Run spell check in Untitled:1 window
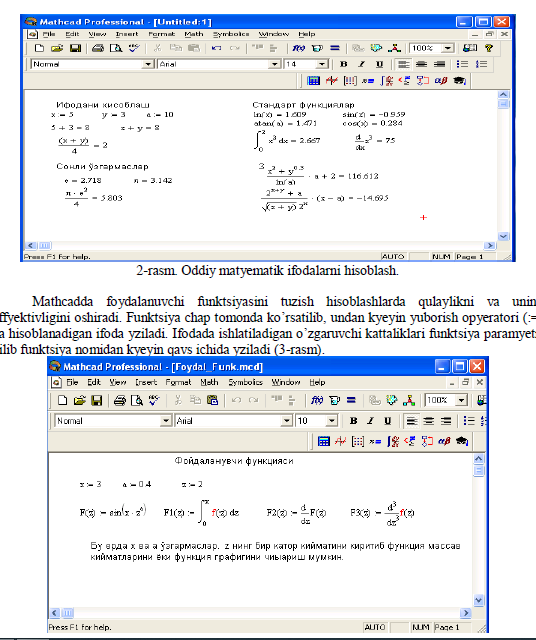 tap(134, 48)
